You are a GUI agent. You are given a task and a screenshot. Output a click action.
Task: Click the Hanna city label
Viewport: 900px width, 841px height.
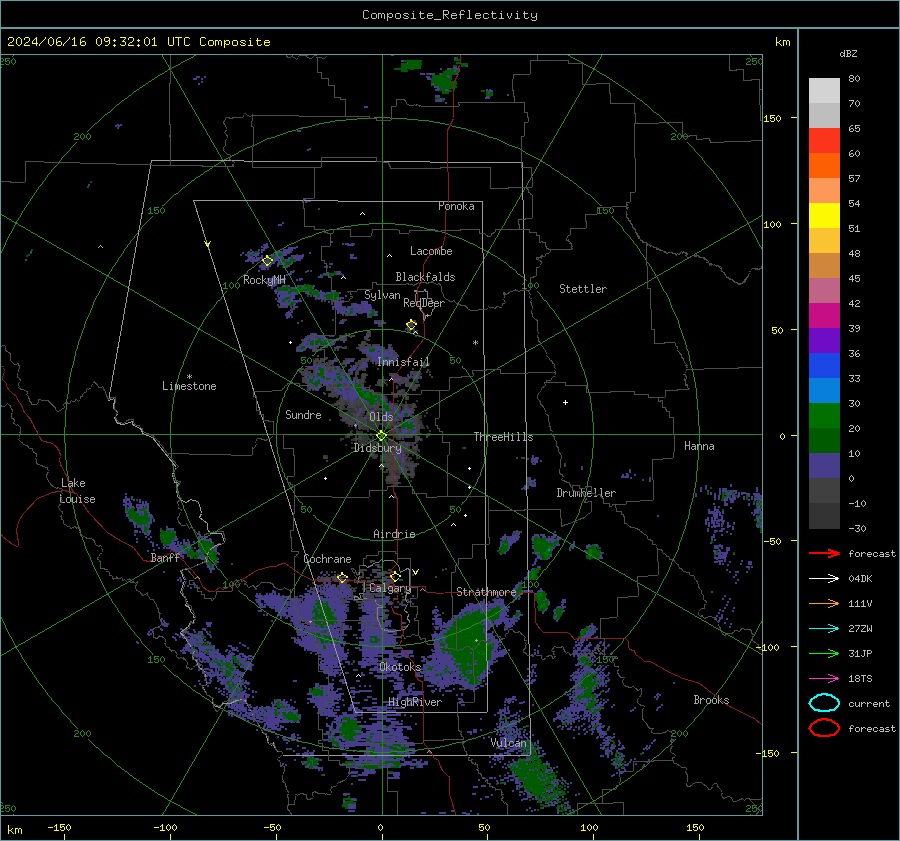[699, 446]
